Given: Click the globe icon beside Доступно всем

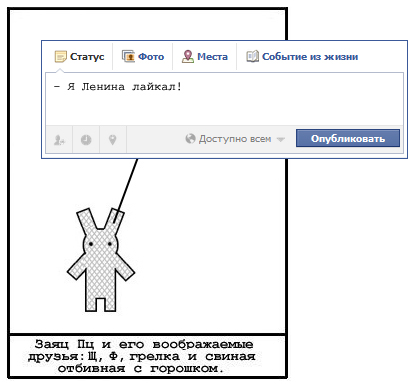Looking at the screenshot, I should point(190,138).
